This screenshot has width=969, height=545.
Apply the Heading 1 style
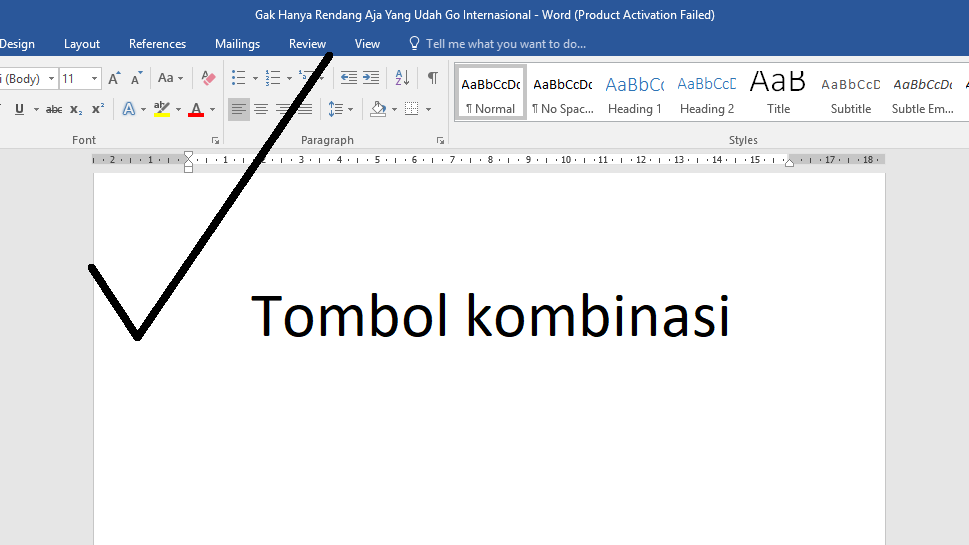[x=635, y=93]
